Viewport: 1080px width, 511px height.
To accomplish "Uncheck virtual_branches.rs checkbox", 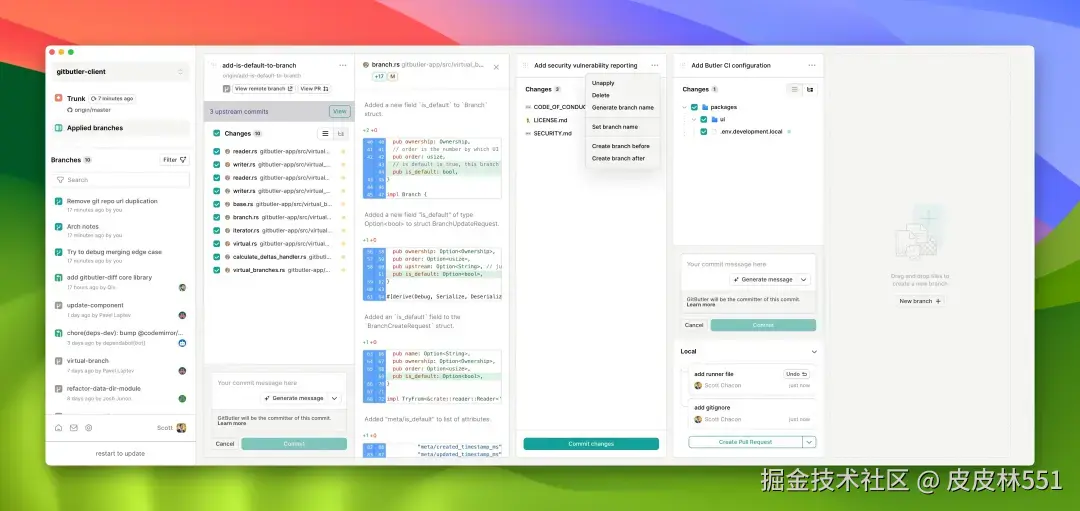I will point(216,270).
